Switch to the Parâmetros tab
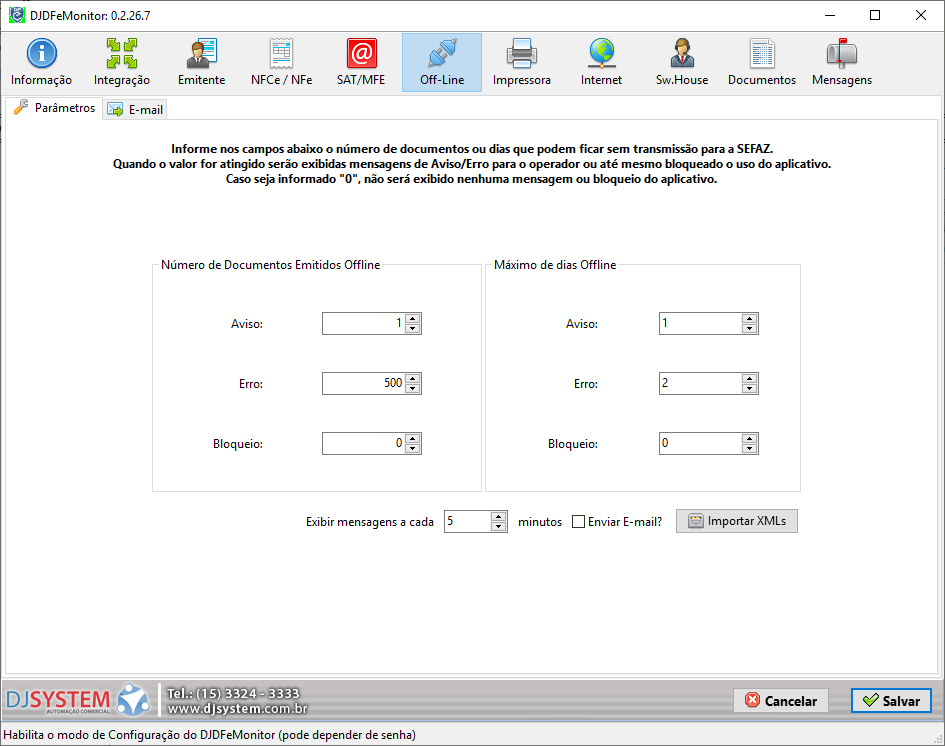This screenshot has height=746, width=945. click(54, 108)
